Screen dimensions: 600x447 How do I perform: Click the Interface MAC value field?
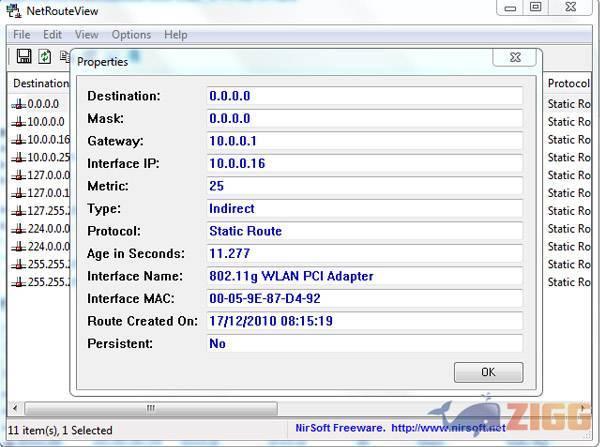(364, 298)
